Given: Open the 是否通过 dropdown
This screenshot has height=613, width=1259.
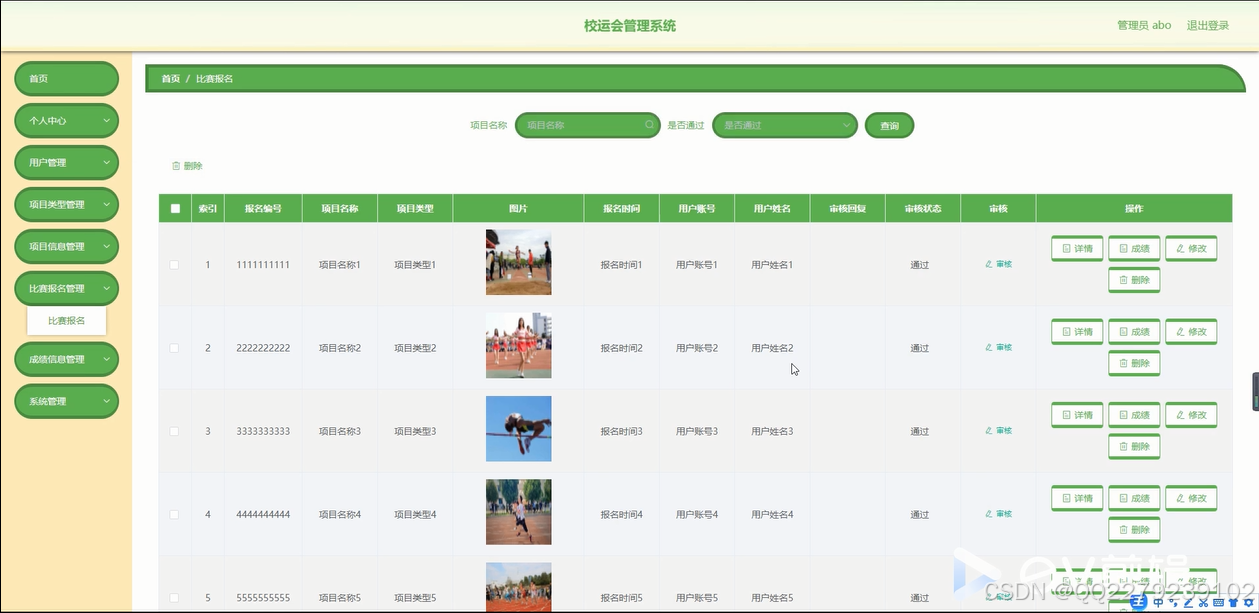Looking at the screenshot, I should (785, 126).
